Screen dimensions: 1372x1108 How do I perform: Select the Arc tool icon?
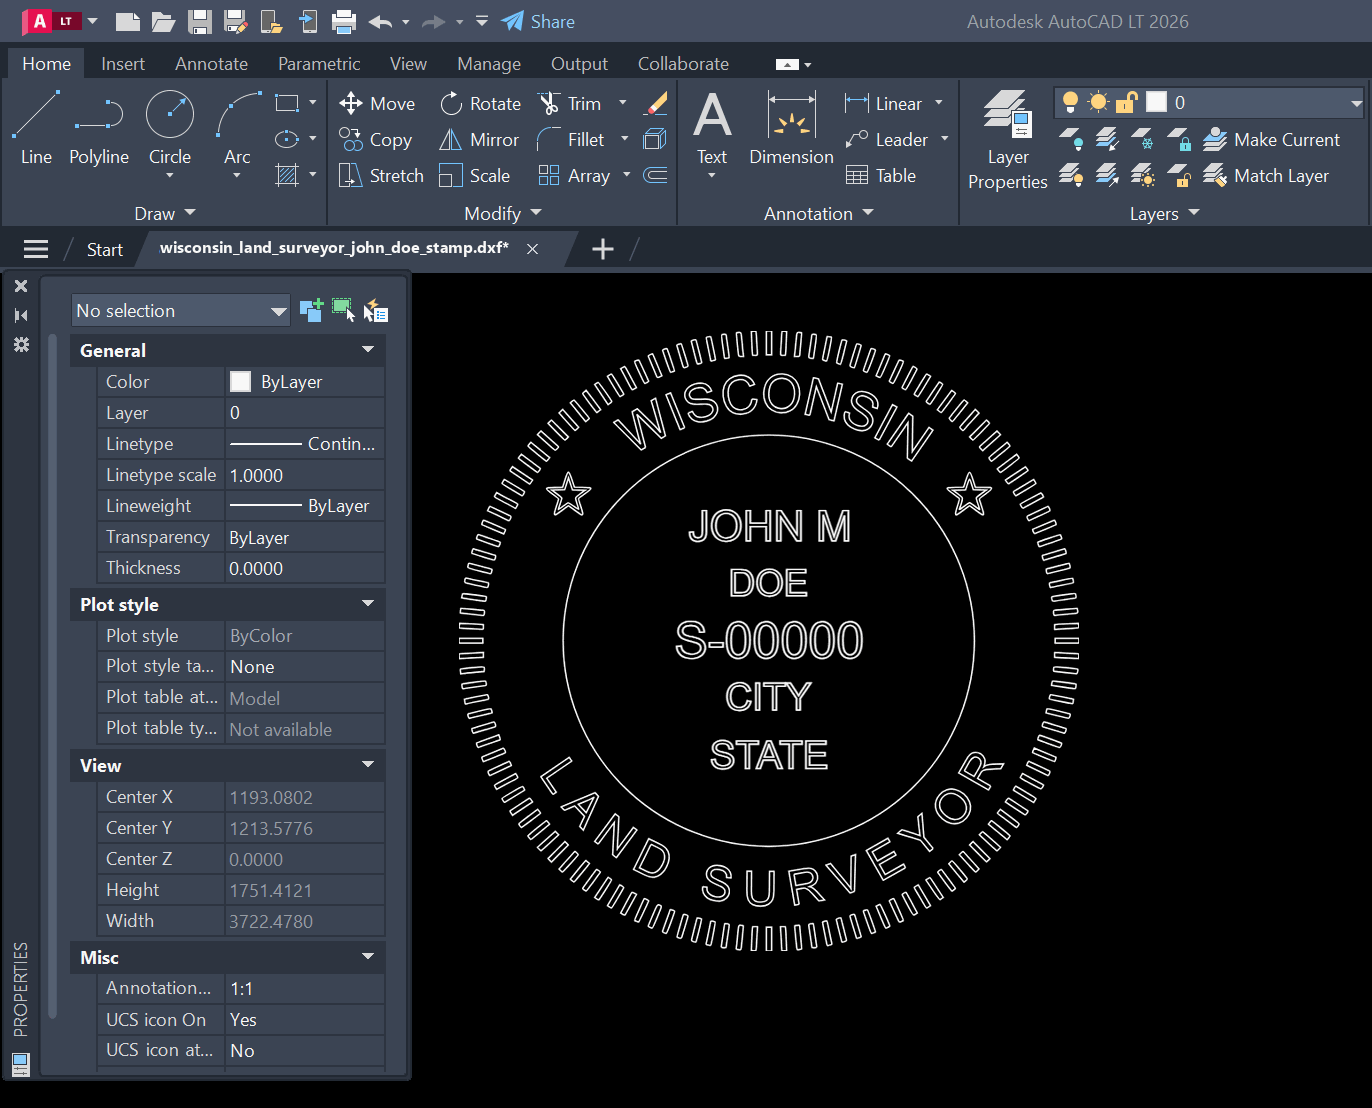pos(238,114)
